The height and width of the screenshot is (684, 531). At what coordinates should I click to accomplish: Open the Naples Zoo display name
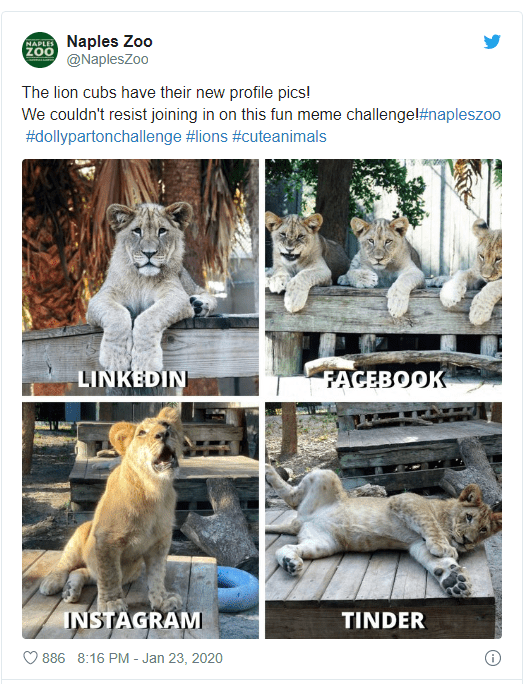110,41
